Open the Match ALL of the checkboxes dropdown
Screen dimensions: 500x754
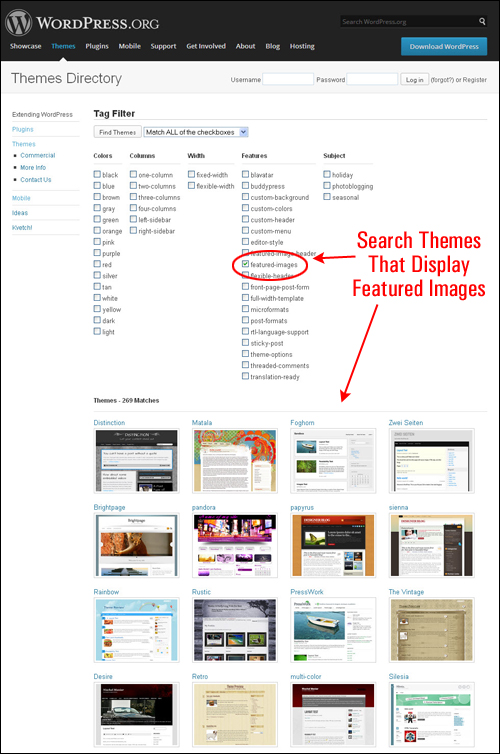pyautogui.click(x=196, y=132)
